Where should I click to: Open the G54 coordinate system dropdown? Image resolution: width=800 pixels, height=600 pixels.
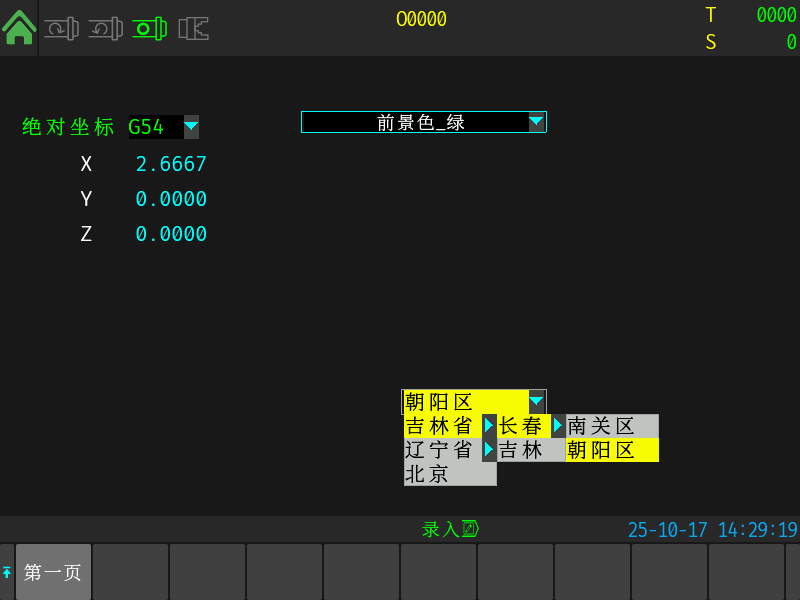[191, 127]
